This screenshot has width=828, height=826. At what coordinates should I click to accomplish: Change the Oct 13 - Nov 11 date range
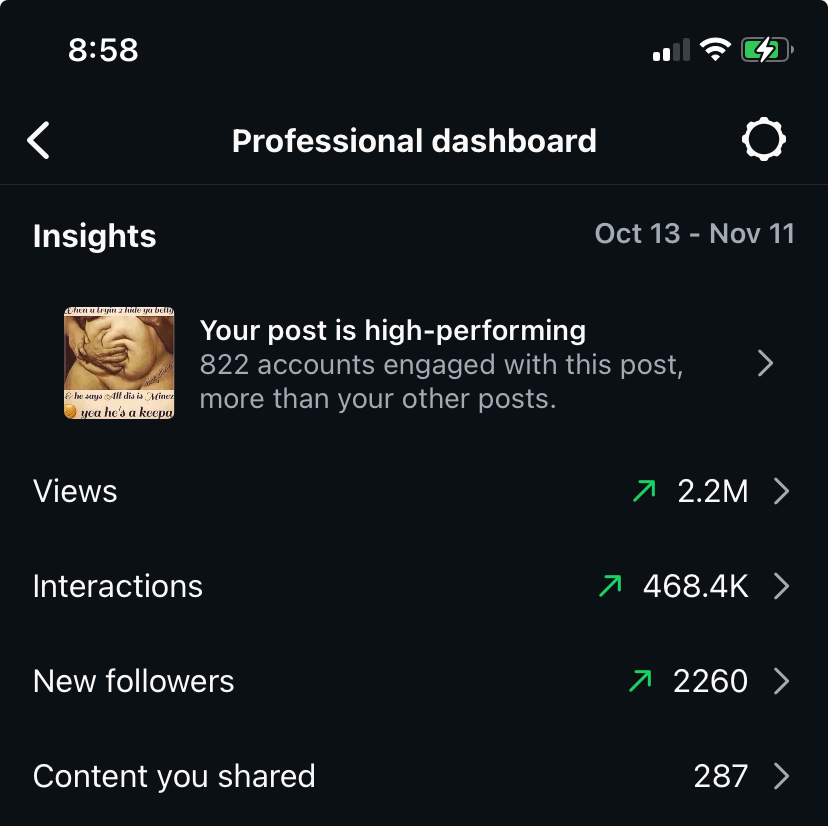694,233
